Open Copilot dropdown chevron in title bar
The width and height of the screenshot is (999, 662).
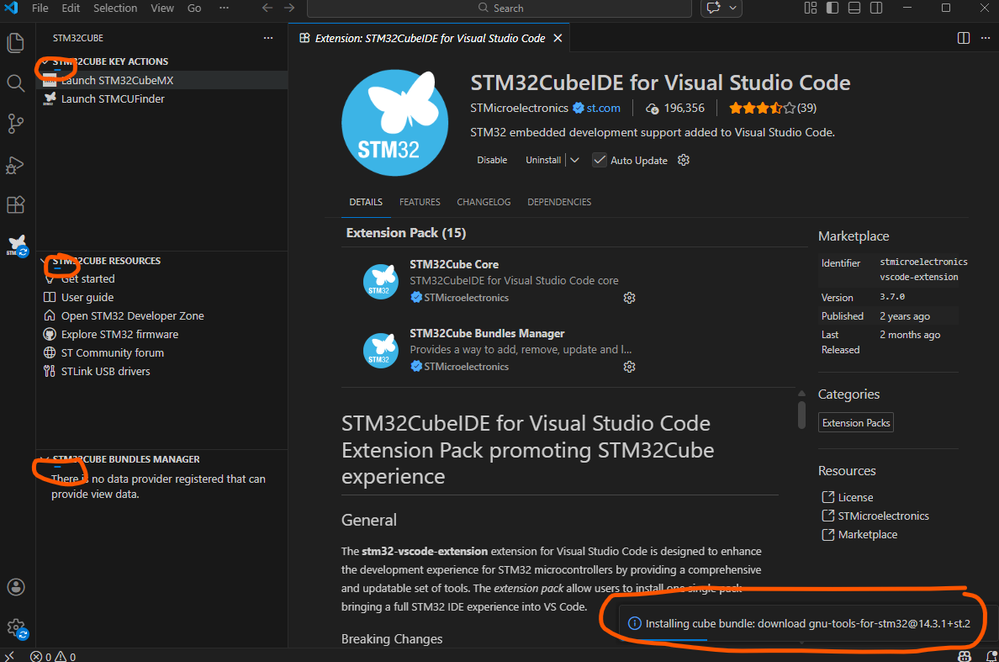[x=733, y=8]
